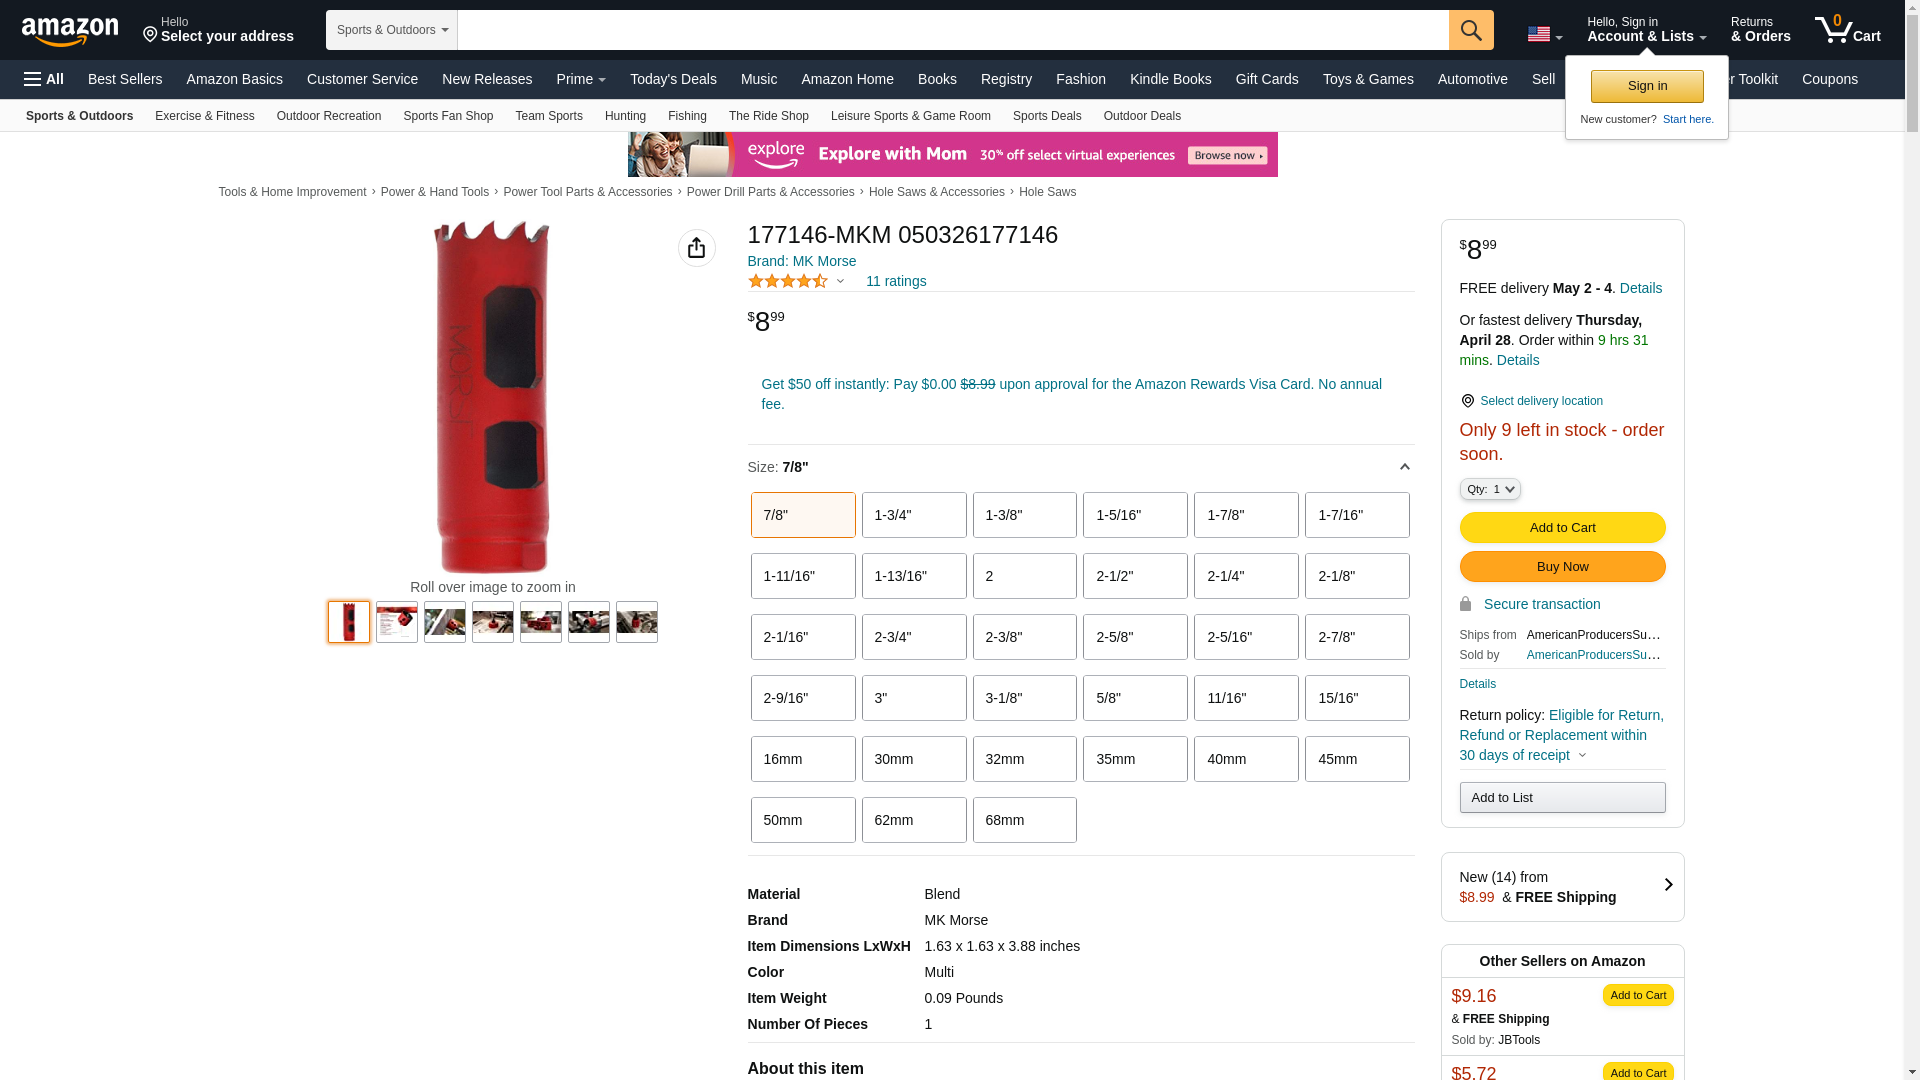The image size is (1920, 1080).
Task: Open the Qty quantity dropdown
Action: [x=1490, y=489]
